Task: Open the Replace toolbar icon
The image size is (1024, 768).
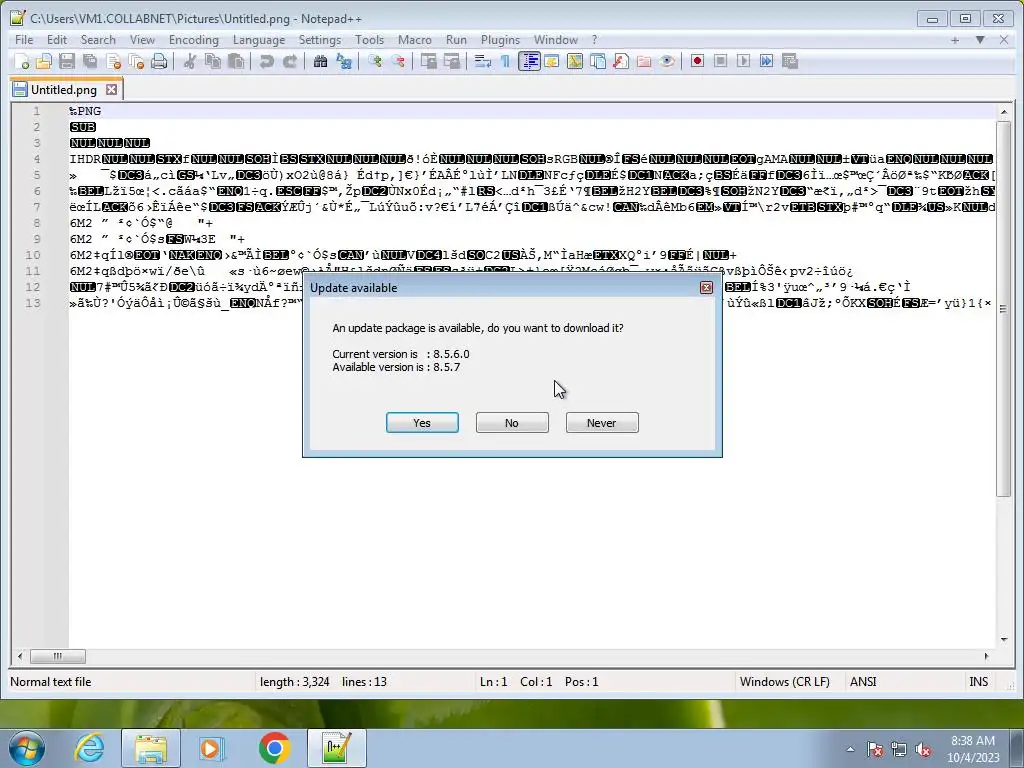Action: [344, 61]
